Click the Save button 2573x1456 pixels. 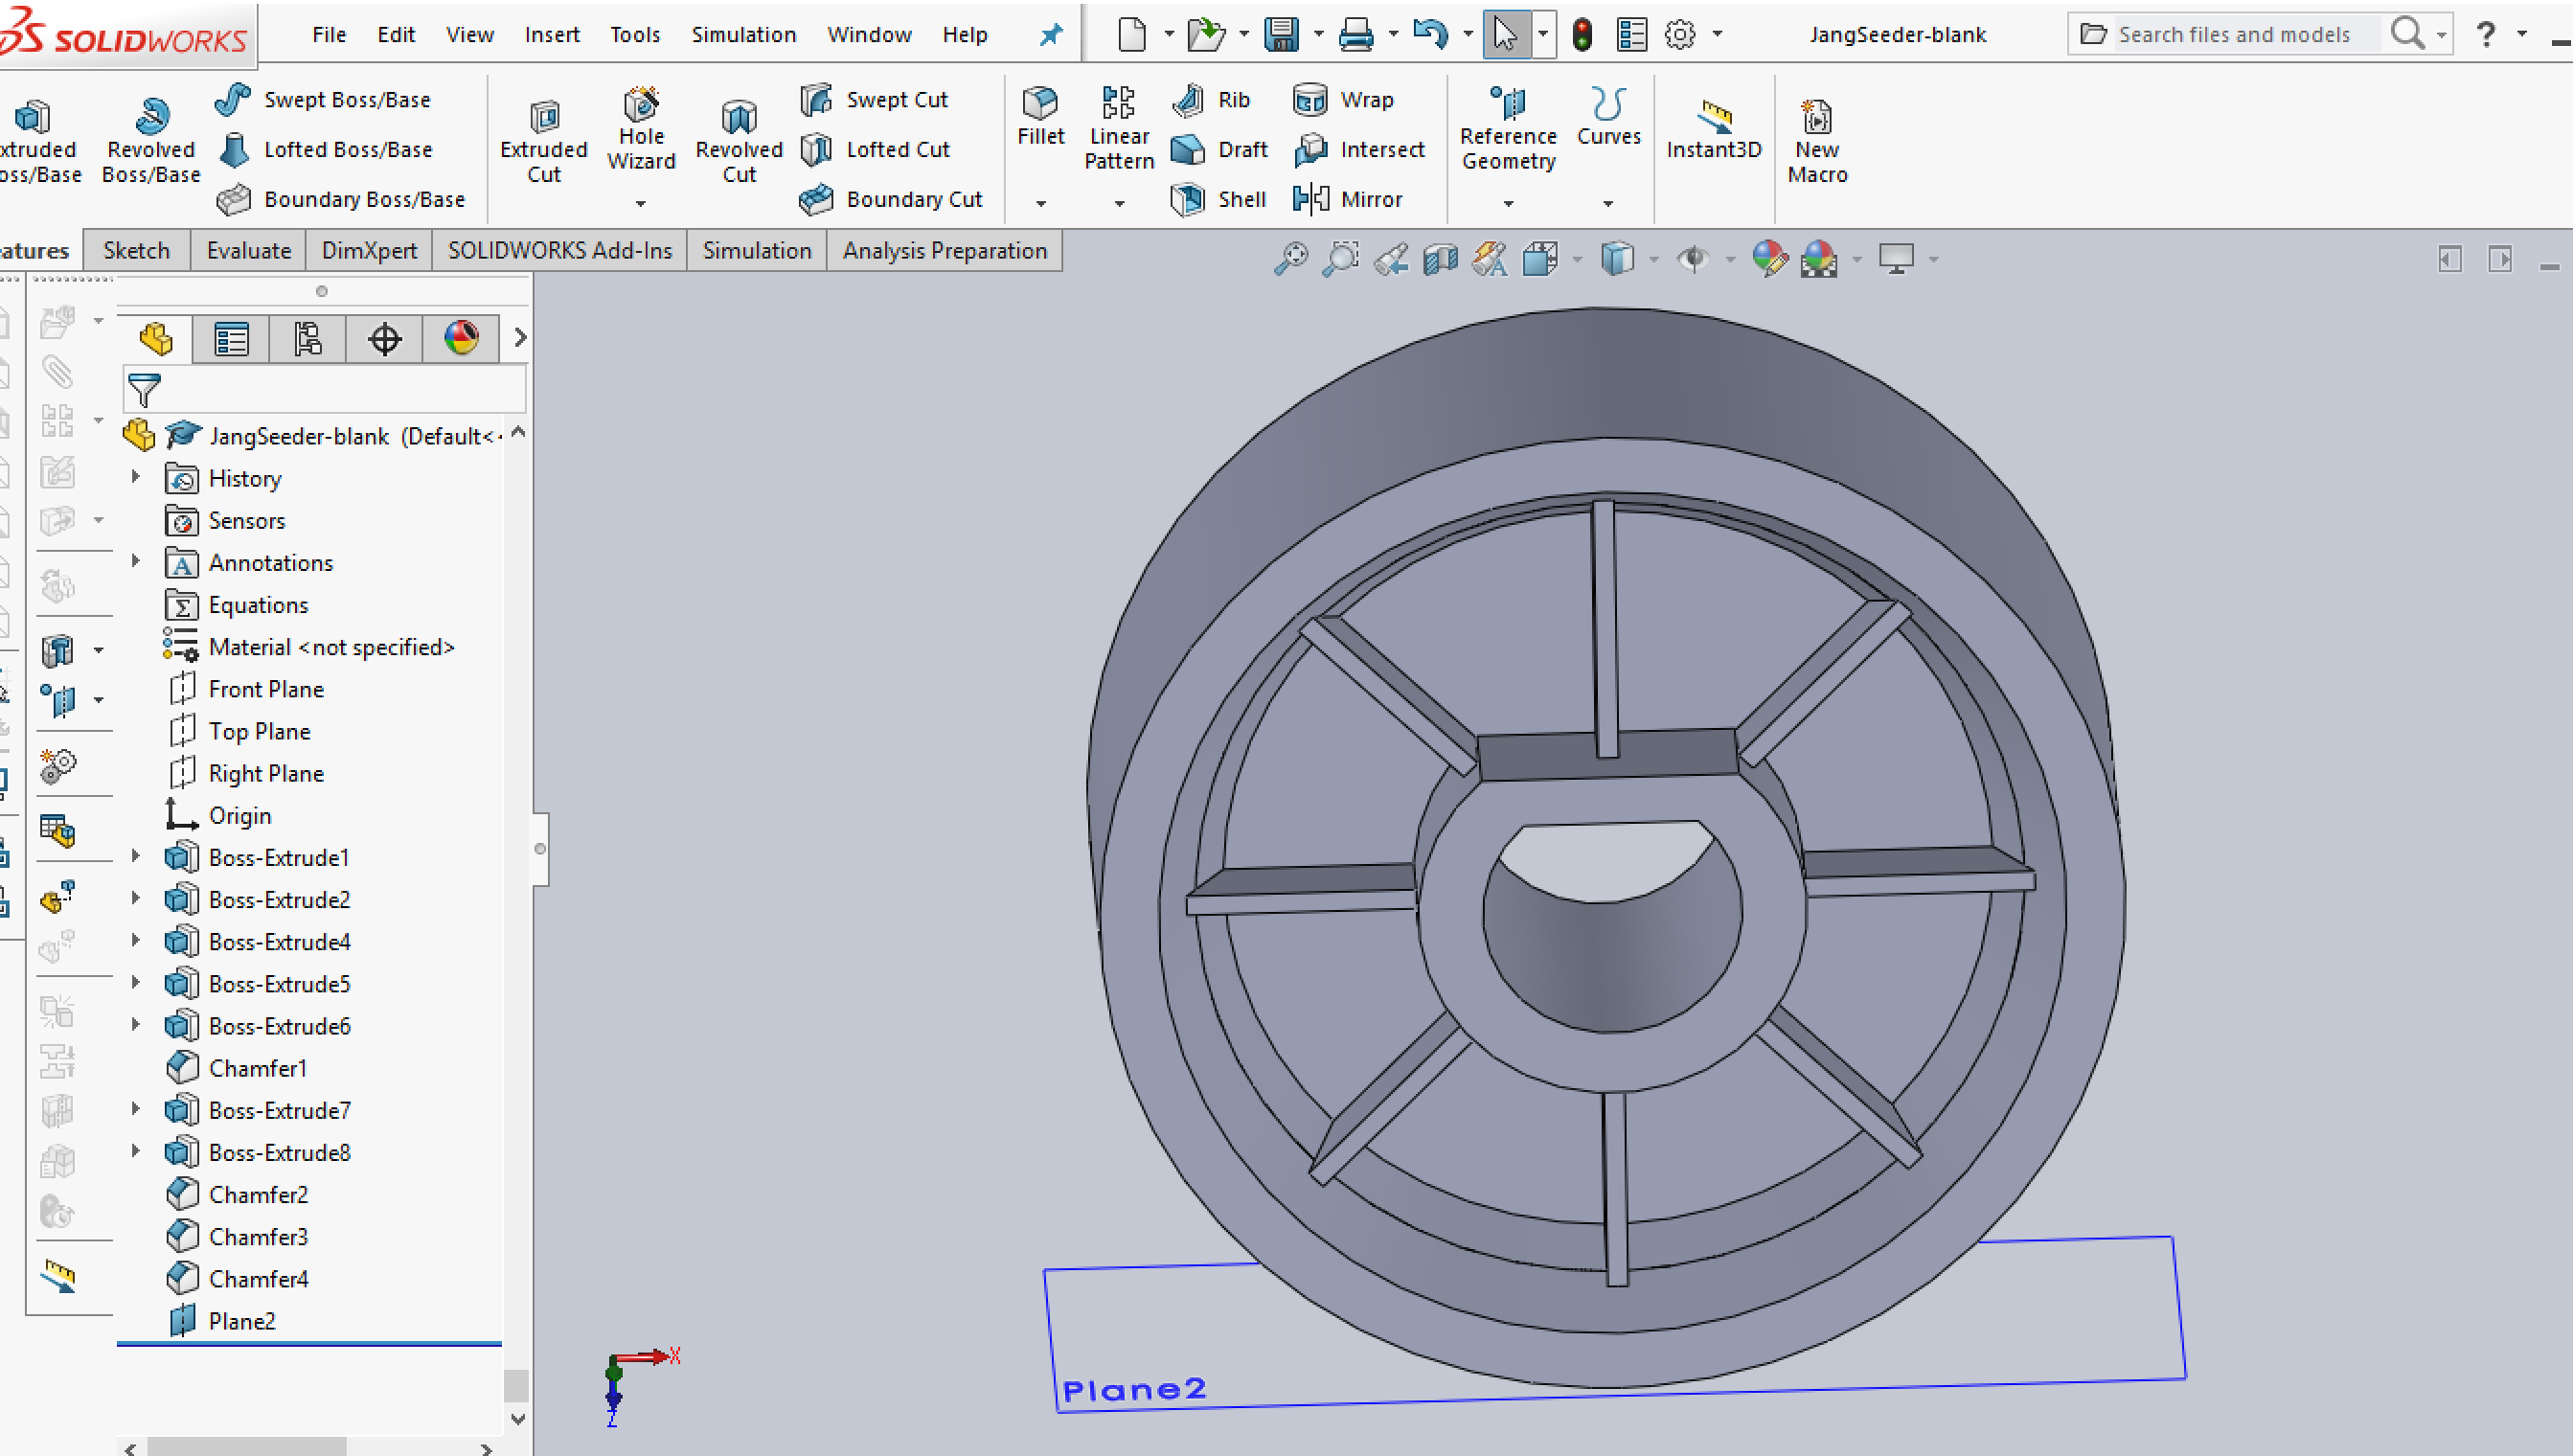tap(1280, 35)
